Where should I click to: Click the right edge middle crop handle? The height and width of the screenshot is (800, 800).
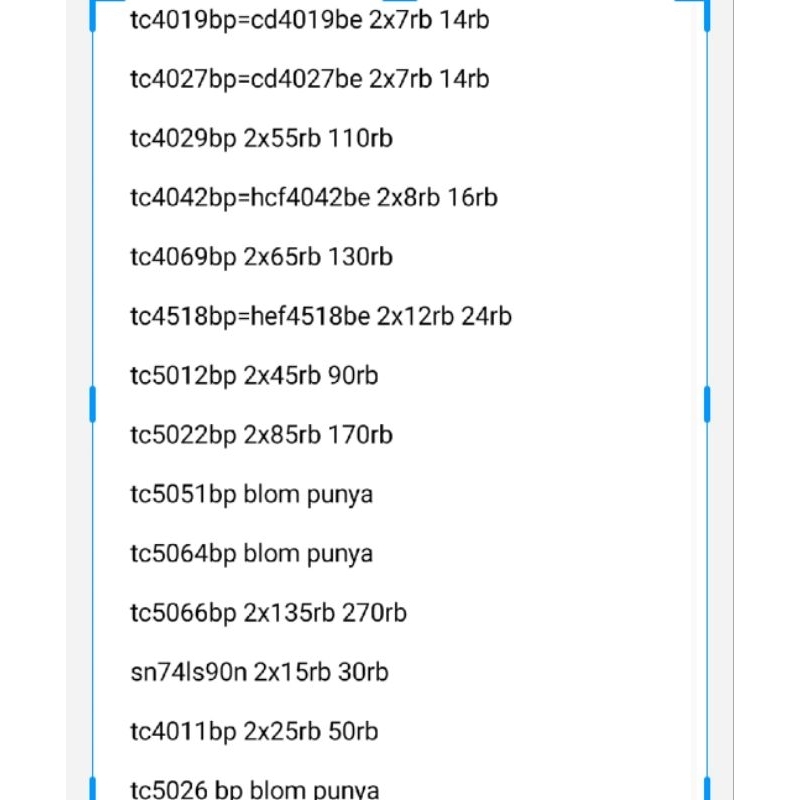707,404
